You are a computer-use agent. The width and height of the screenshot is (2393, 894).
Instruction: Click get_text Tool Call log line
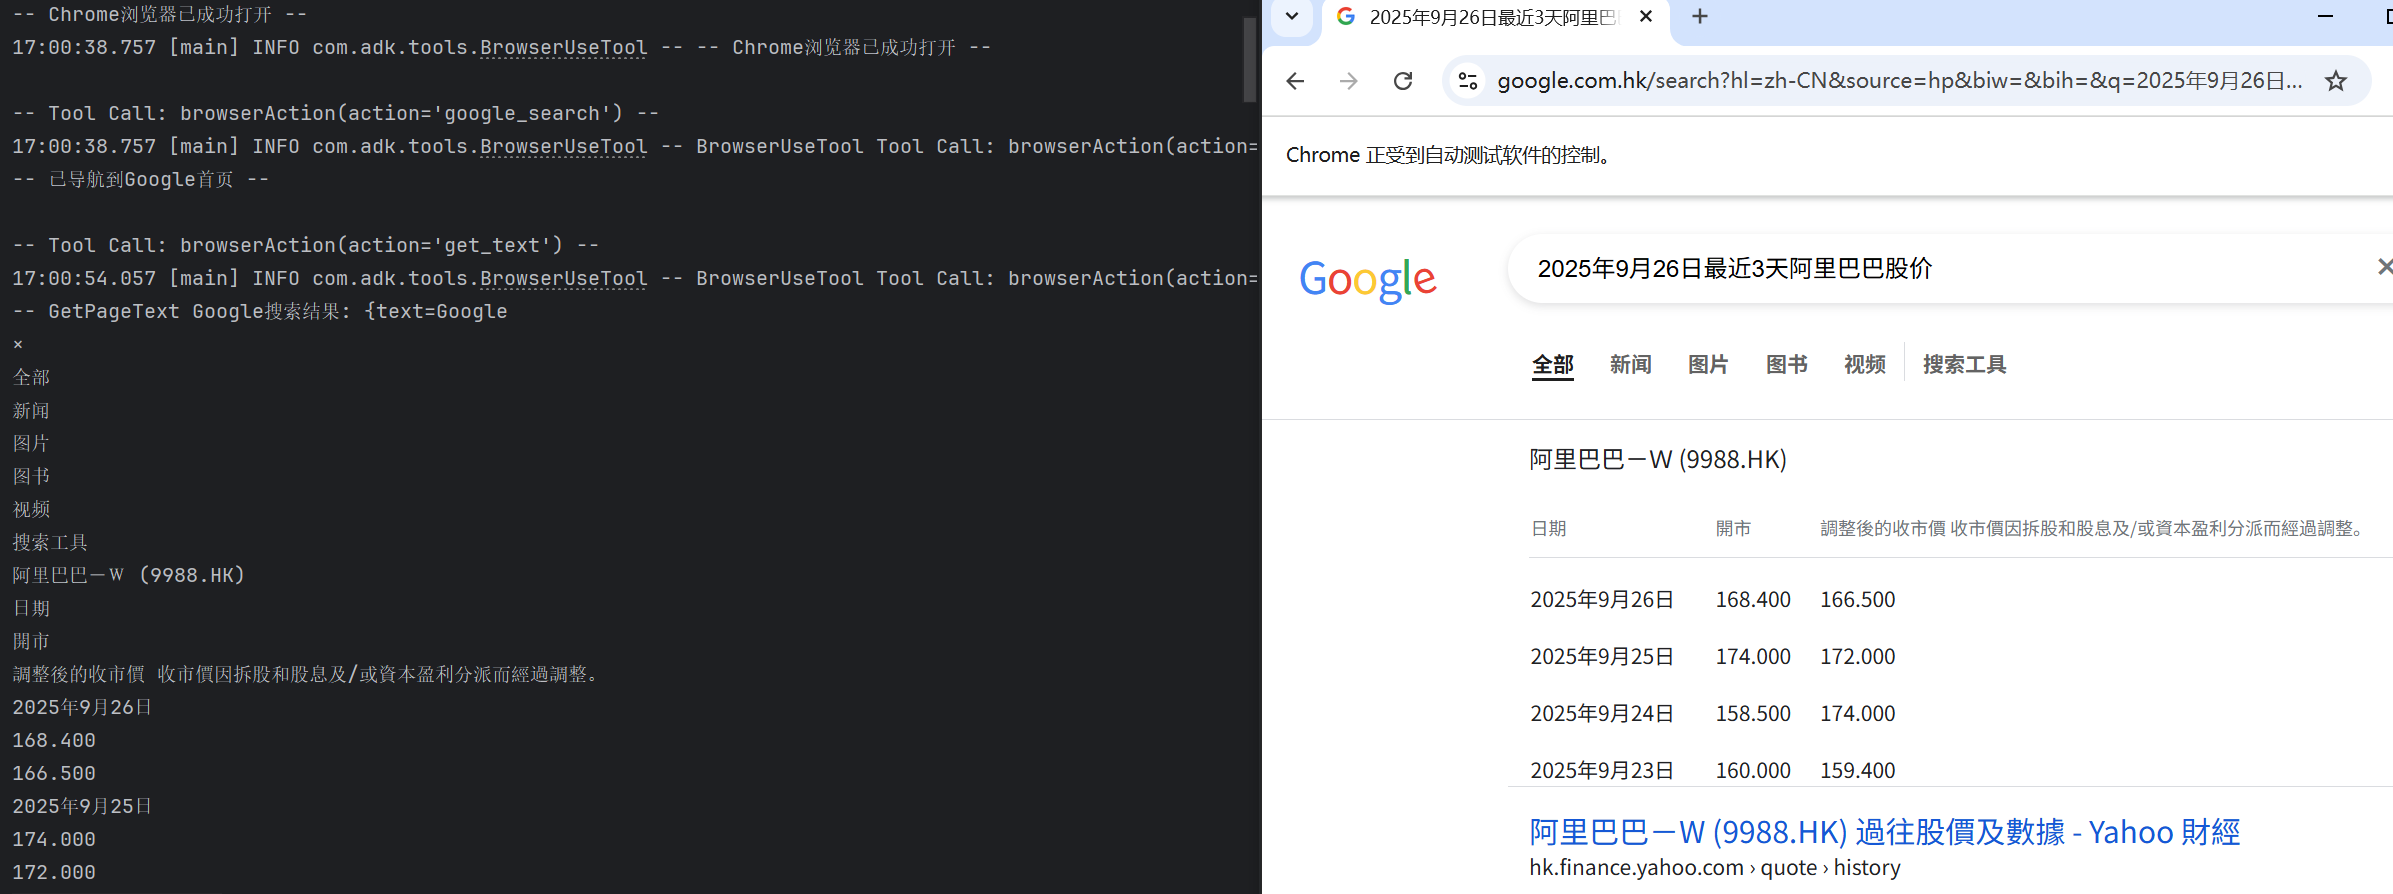coord(306,245)
